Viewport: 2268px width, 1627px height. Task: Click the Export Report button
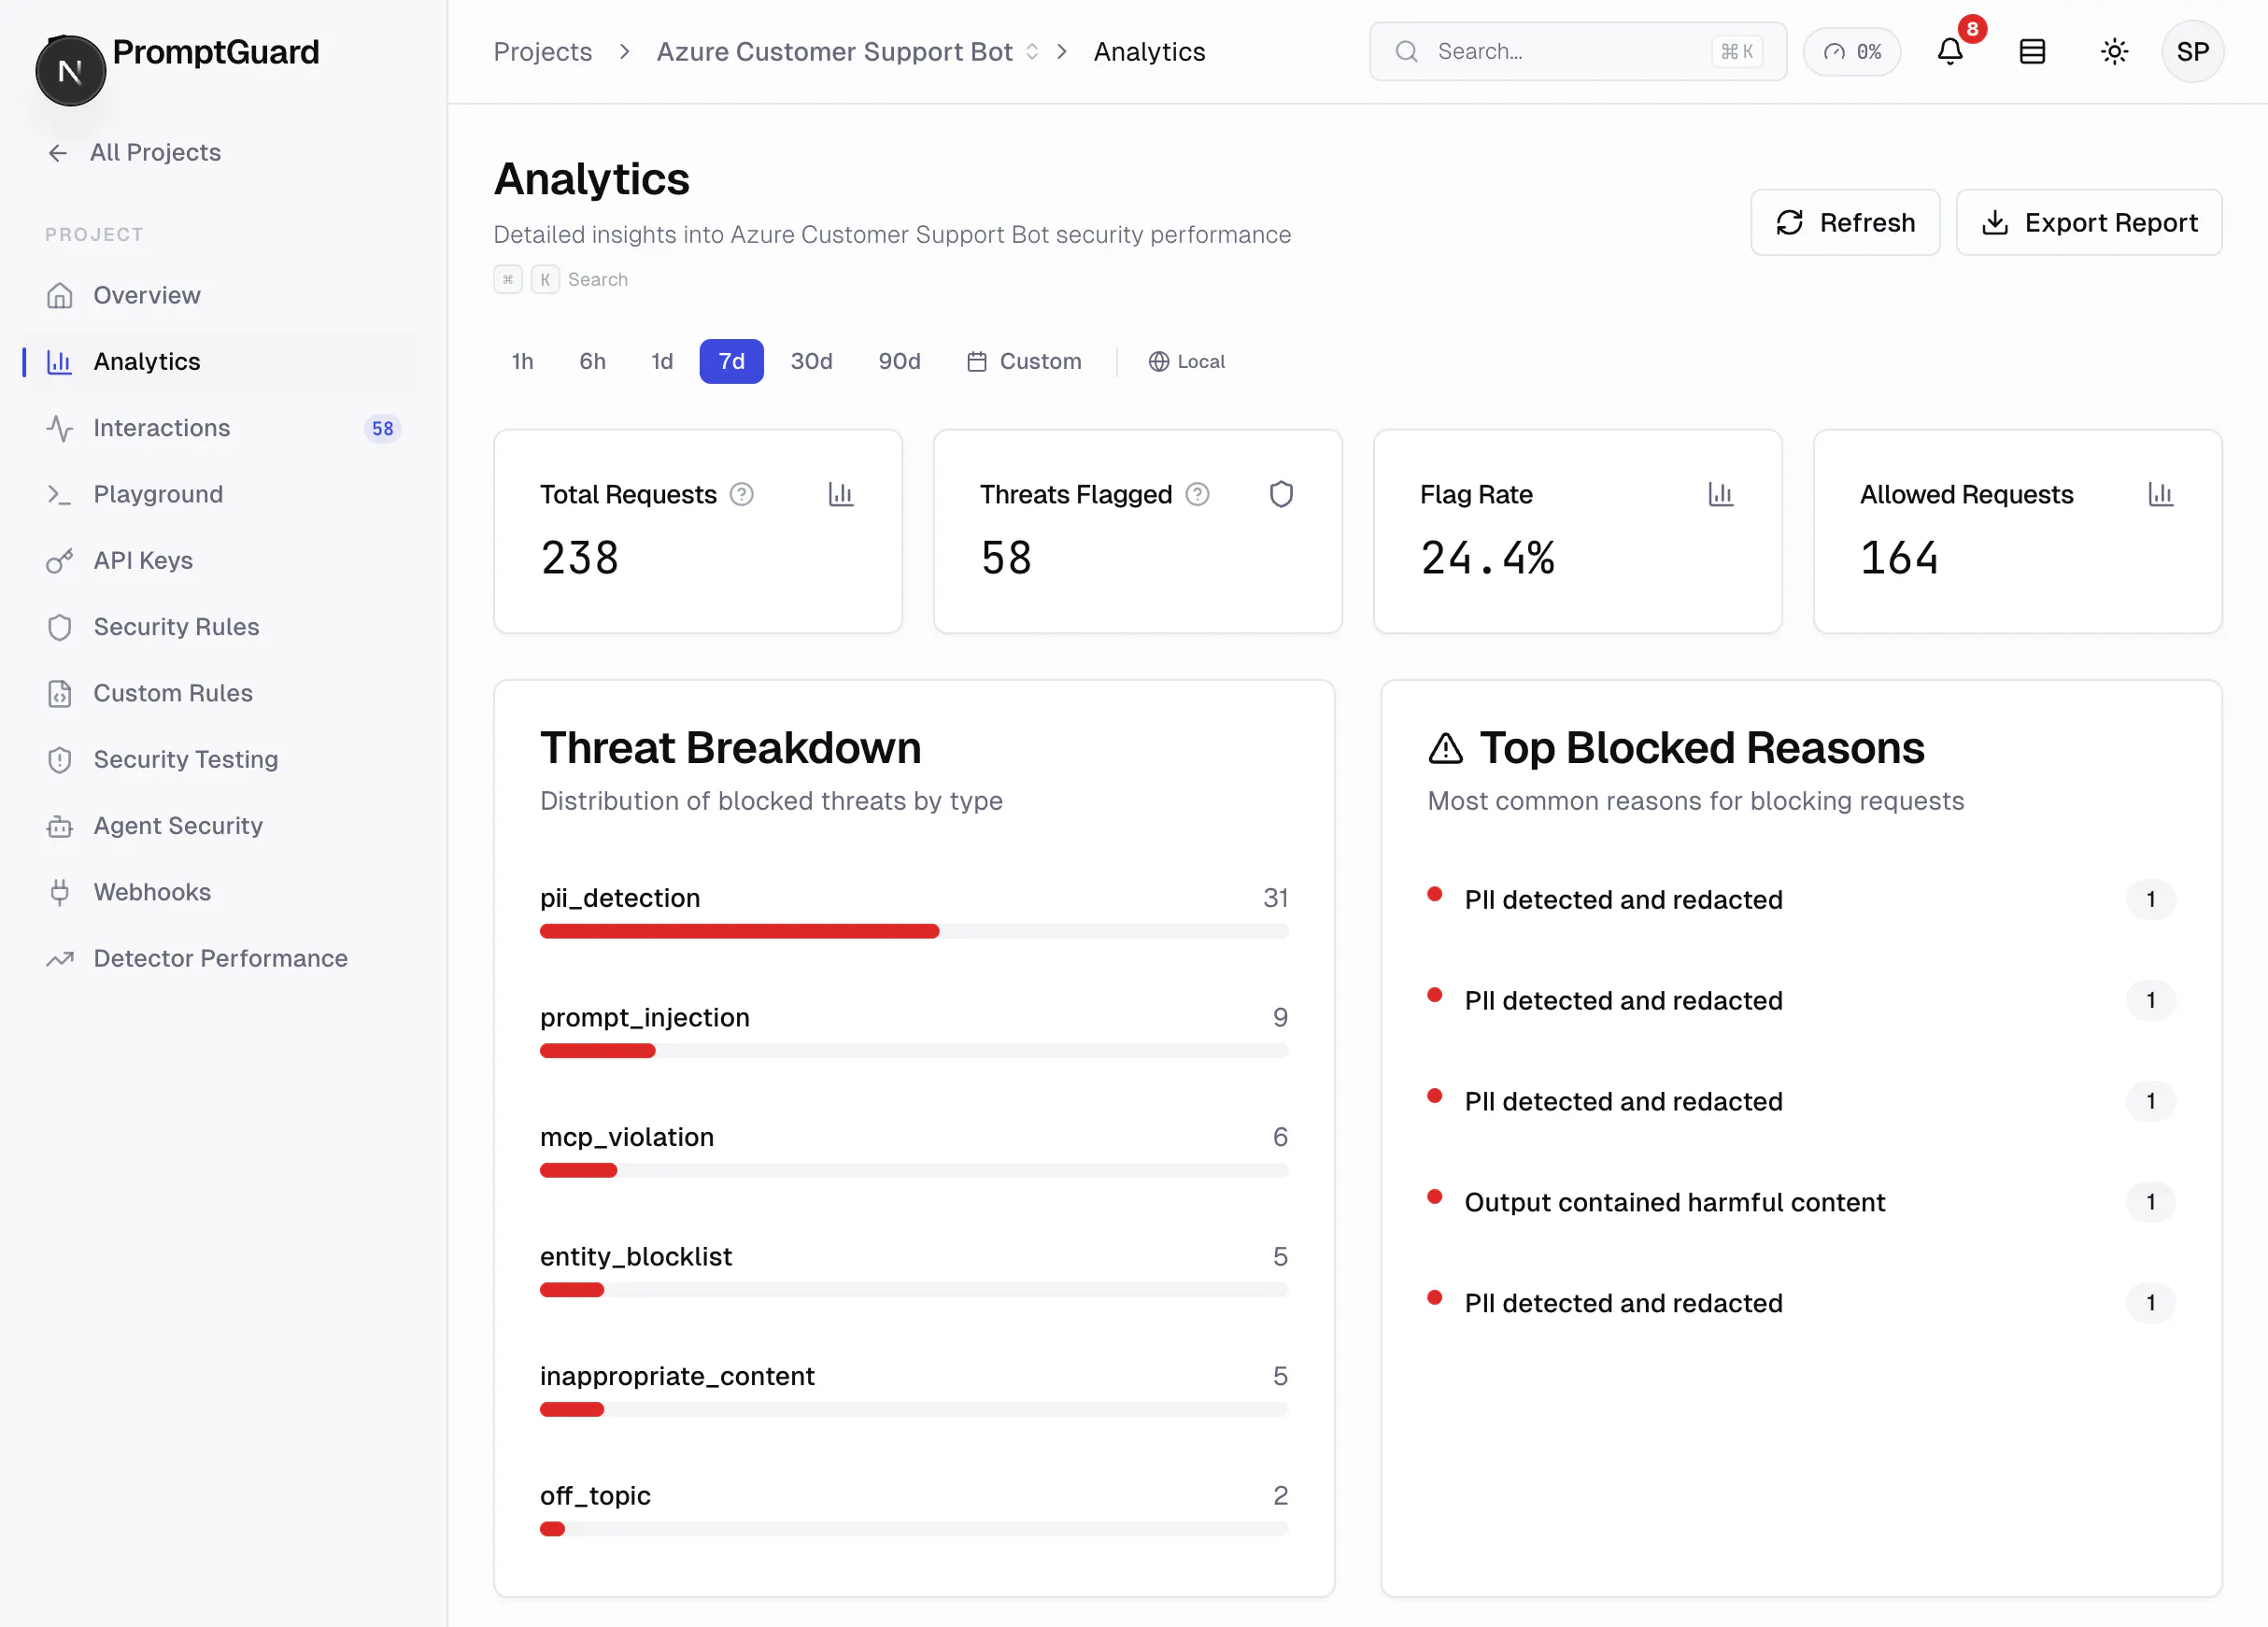2089,222
